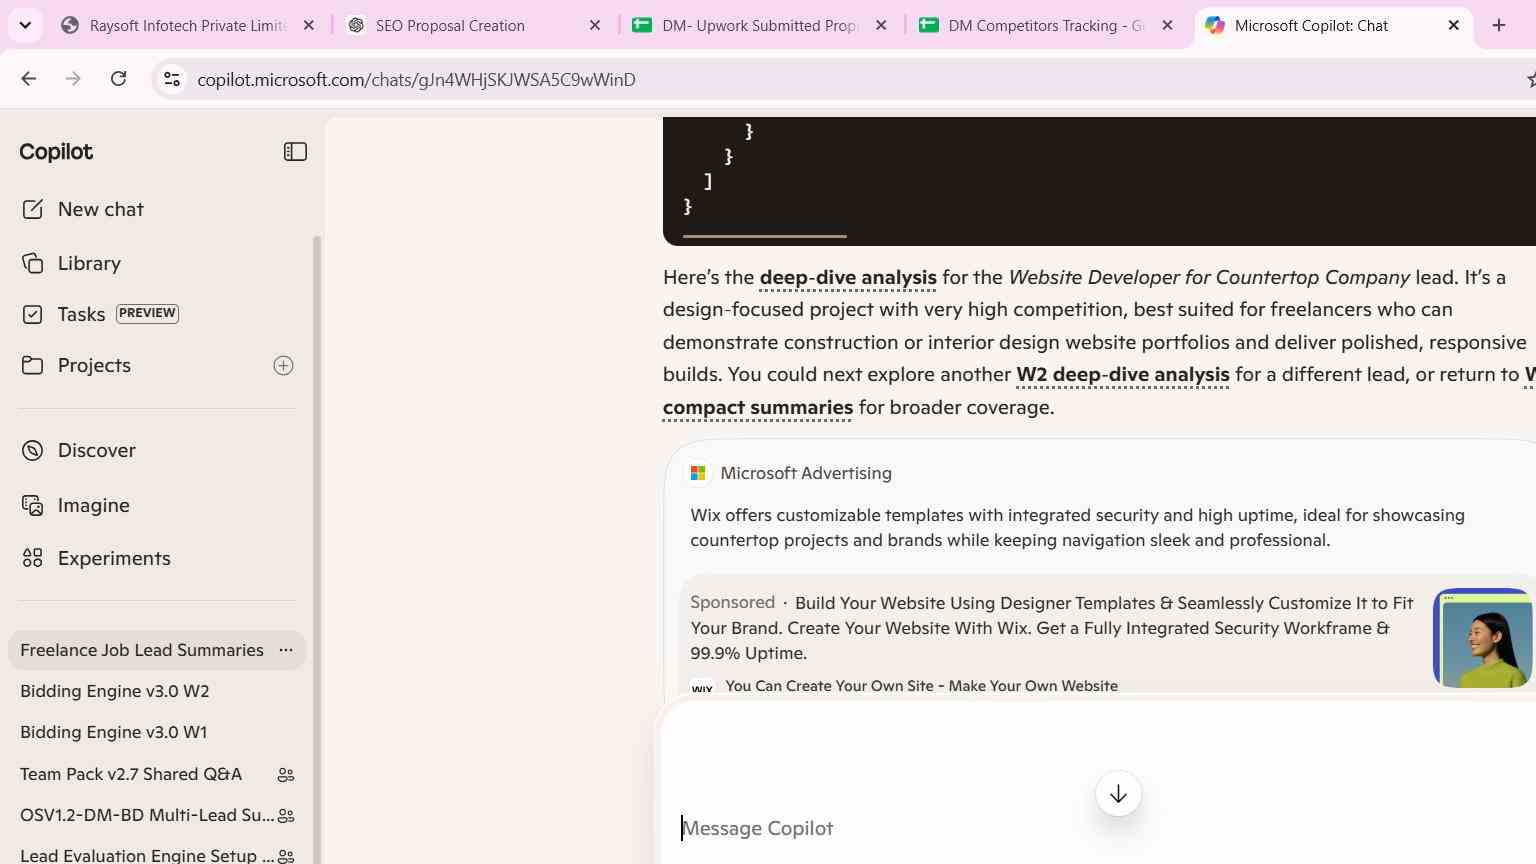The height and width of the screenshot is (864, 1536).
Task: Open options for Freelance Job Lead Summaries
Action: pyautogui.click(x=286, y=650)
